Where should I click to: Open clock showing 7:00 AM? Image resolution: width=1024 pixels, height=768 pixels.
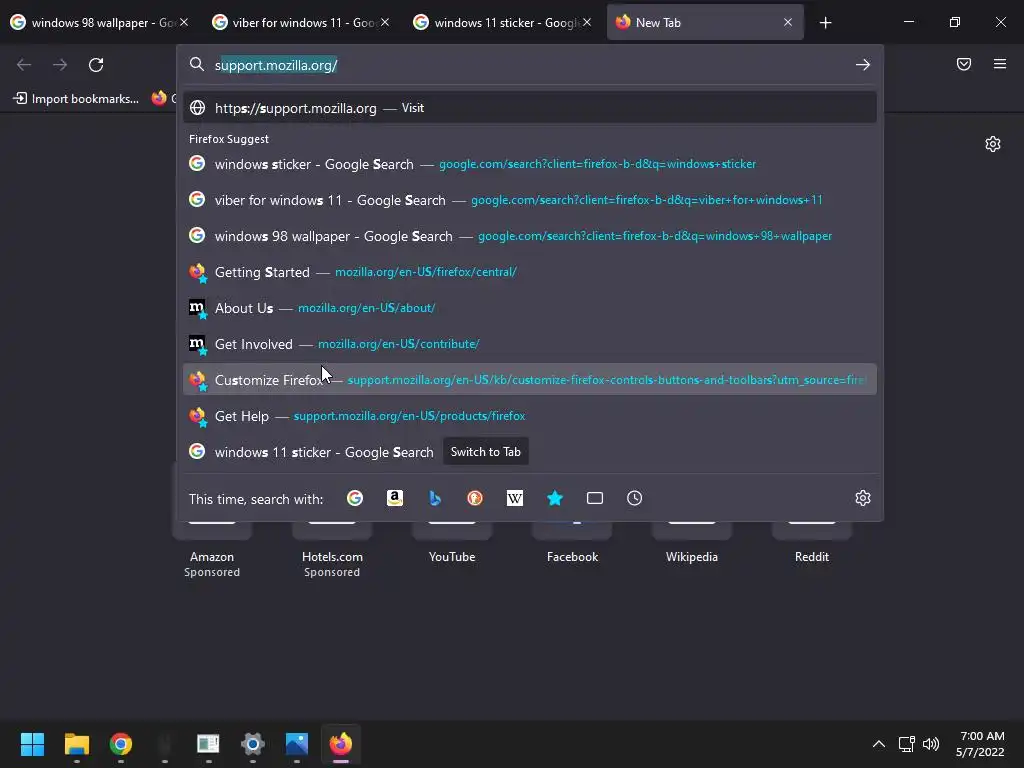click(x=980, y=744)
